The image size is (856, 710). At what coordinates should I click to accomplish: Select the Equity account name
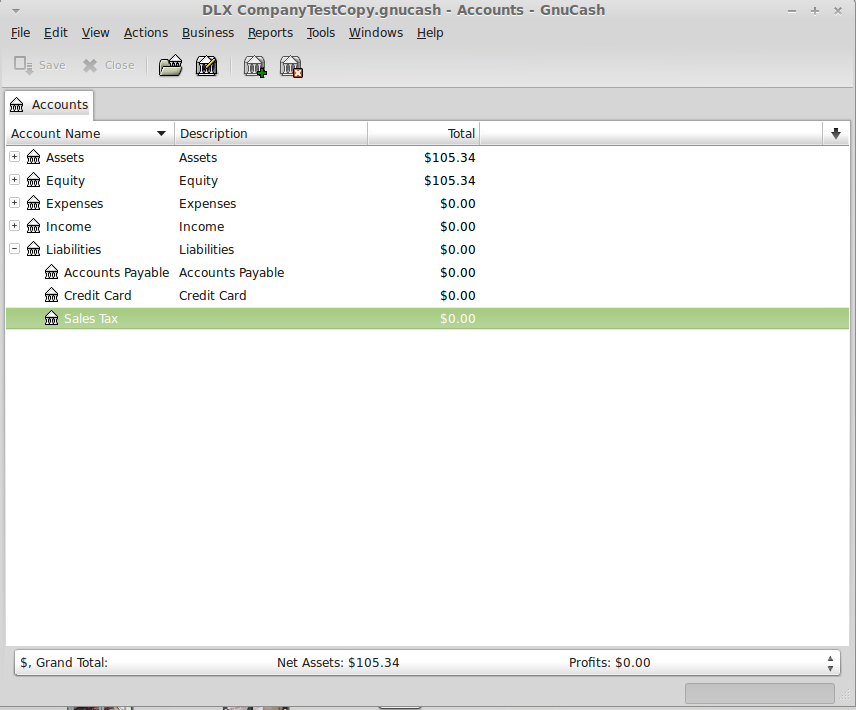(66, 181)
